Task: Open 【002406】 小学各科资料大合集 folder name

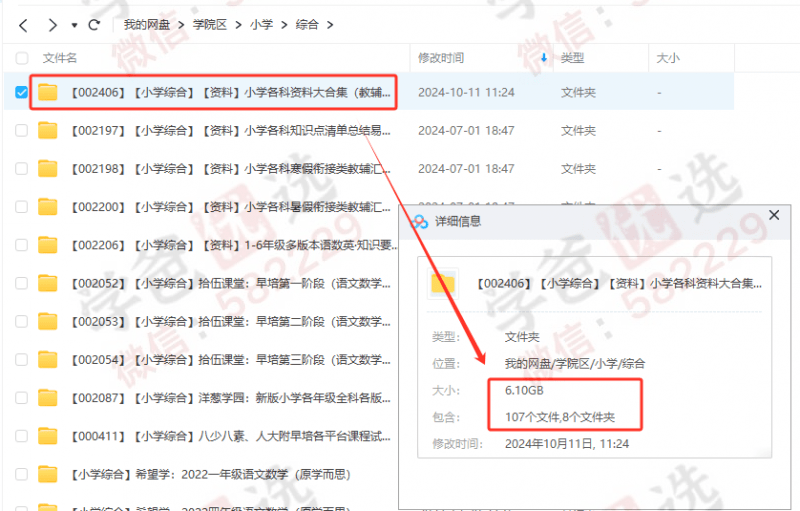Action: click(x=230, y=92)
